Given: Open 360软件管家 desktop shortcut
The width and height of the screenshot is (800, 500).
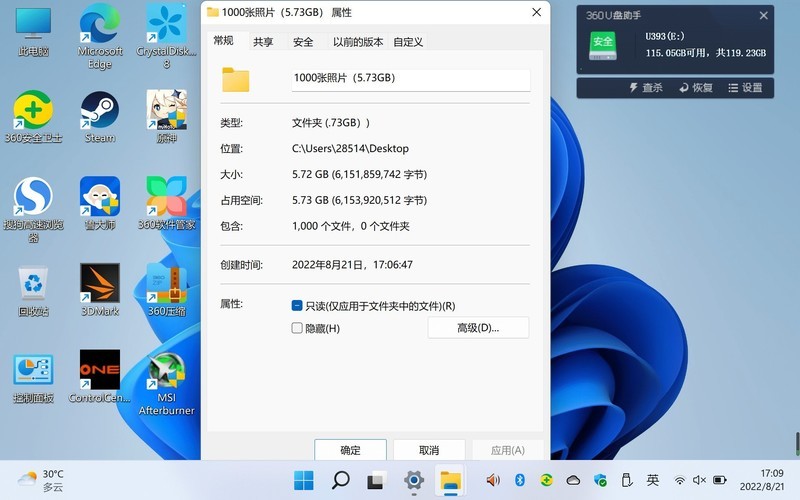Looking at the screenshot, I should point(166,203).
